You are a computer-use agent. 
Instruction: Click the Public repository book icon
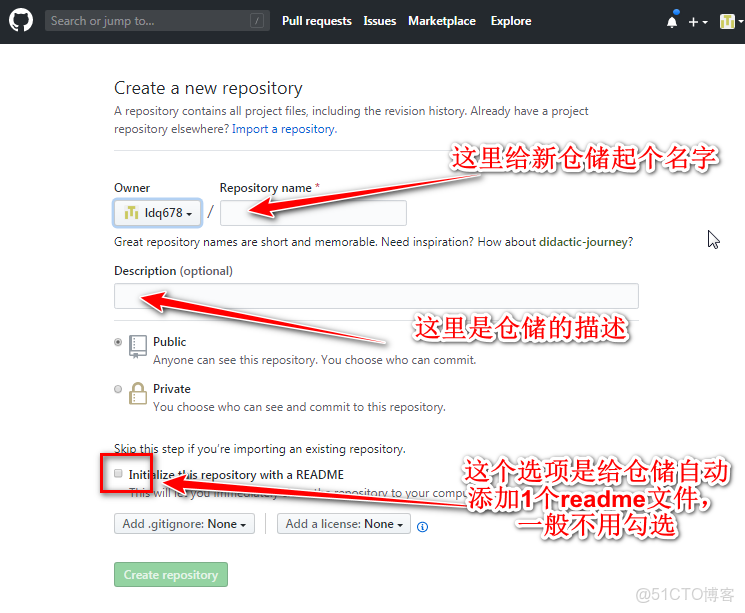pos(138,346)
